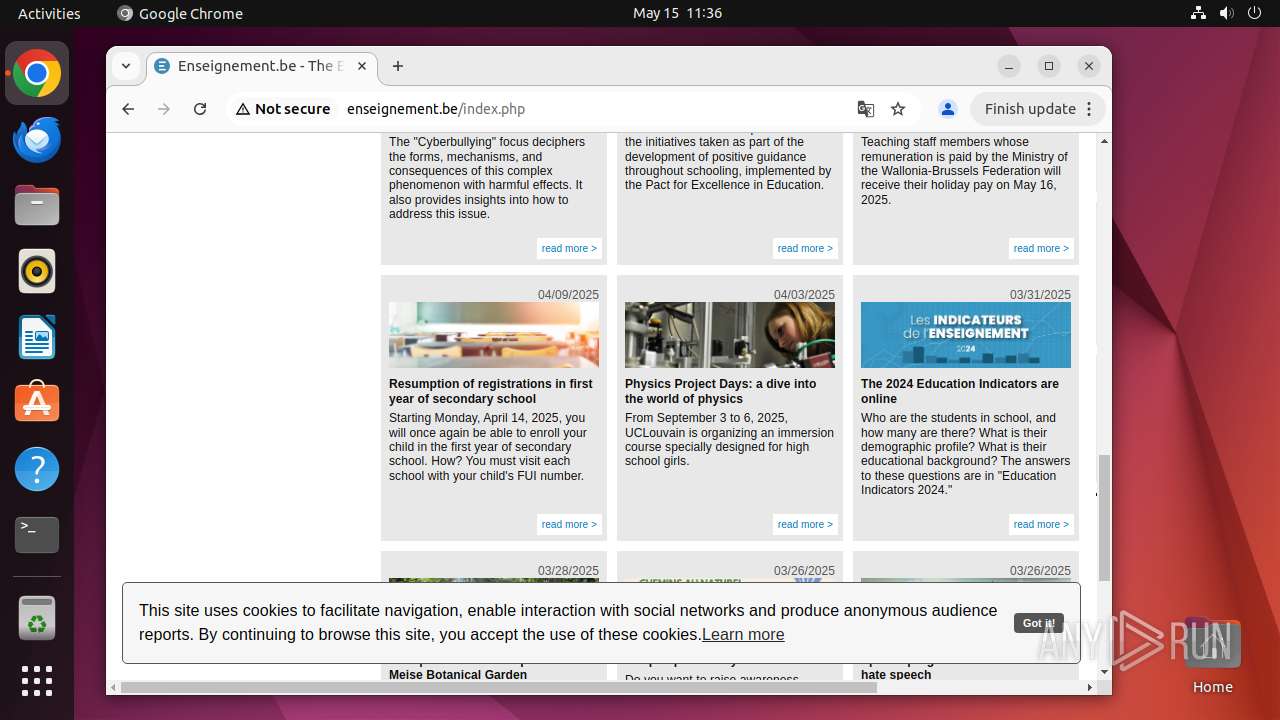The image size is (1280, 720).
Task: Open Rhythmbox music player in dock
Action: point(37,271)
